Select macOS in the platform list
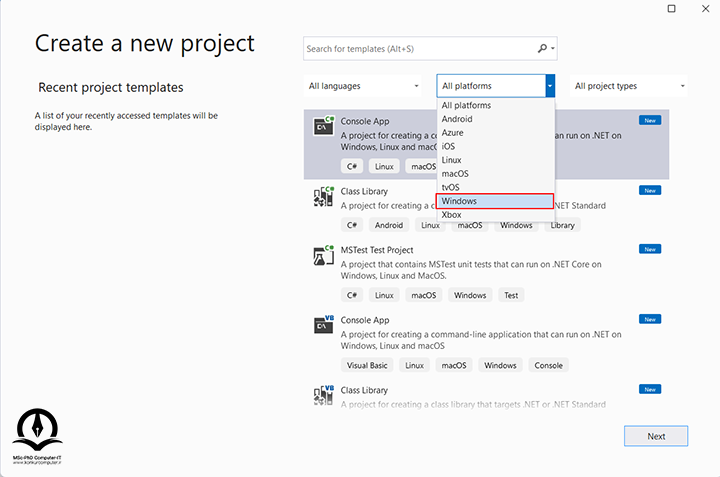 pos(495,174)
